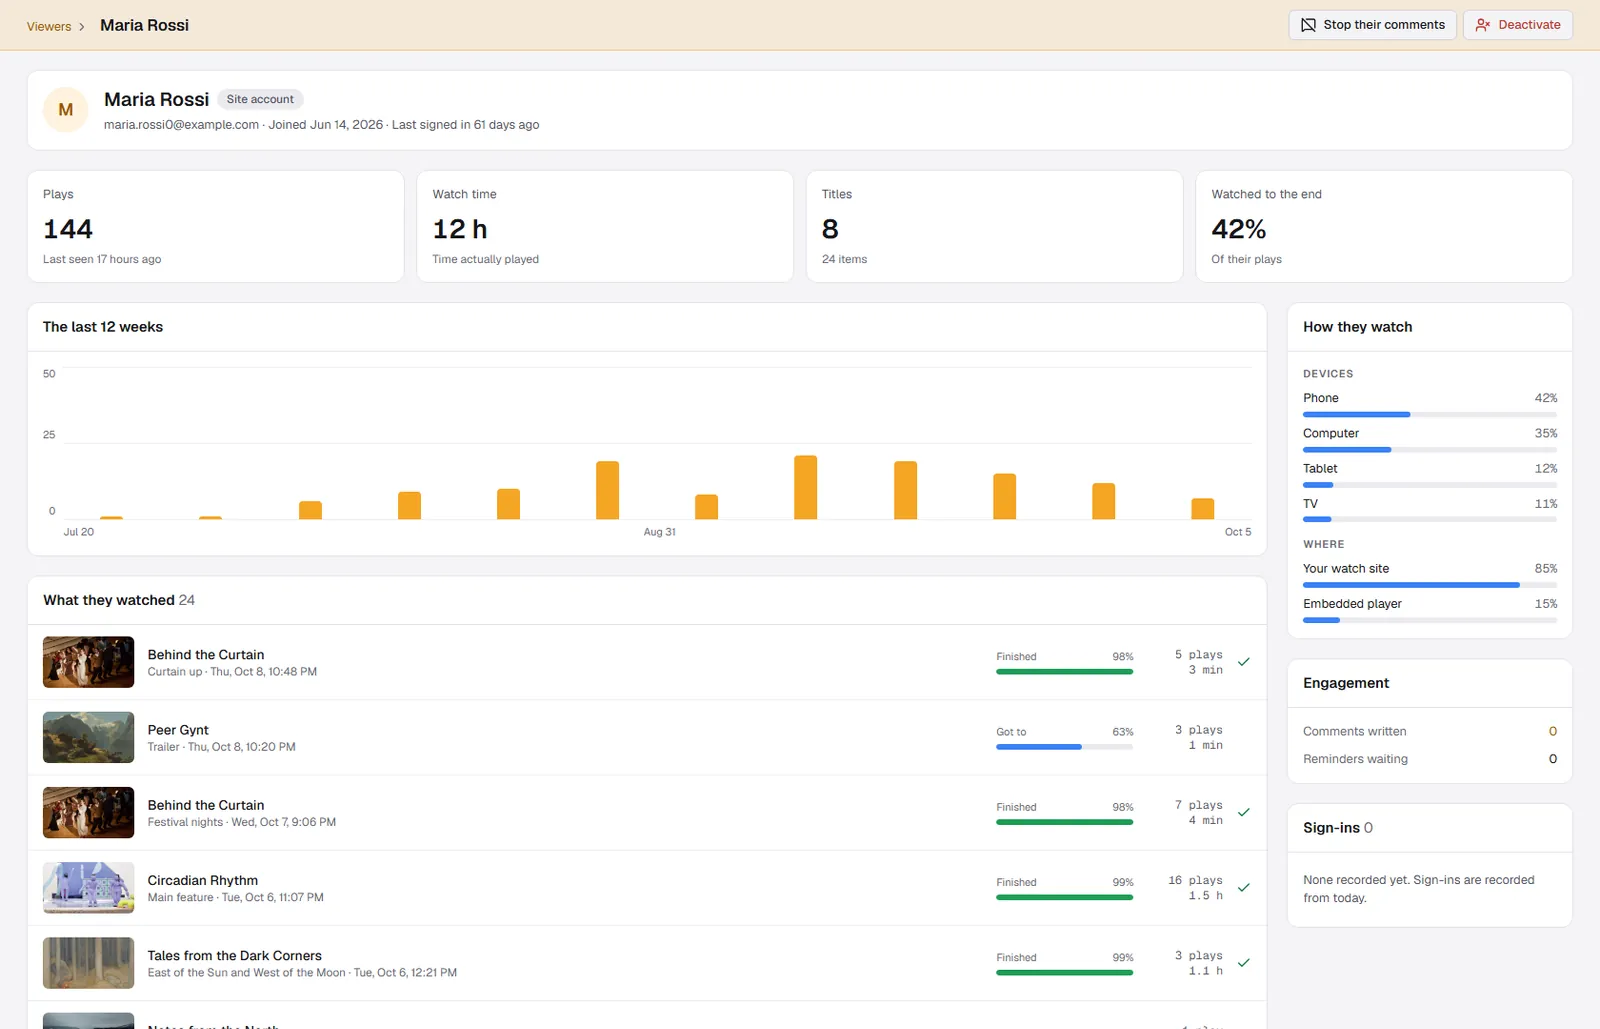Click the M avatar circle
1600x1029 pixels.
pos(66,110)
